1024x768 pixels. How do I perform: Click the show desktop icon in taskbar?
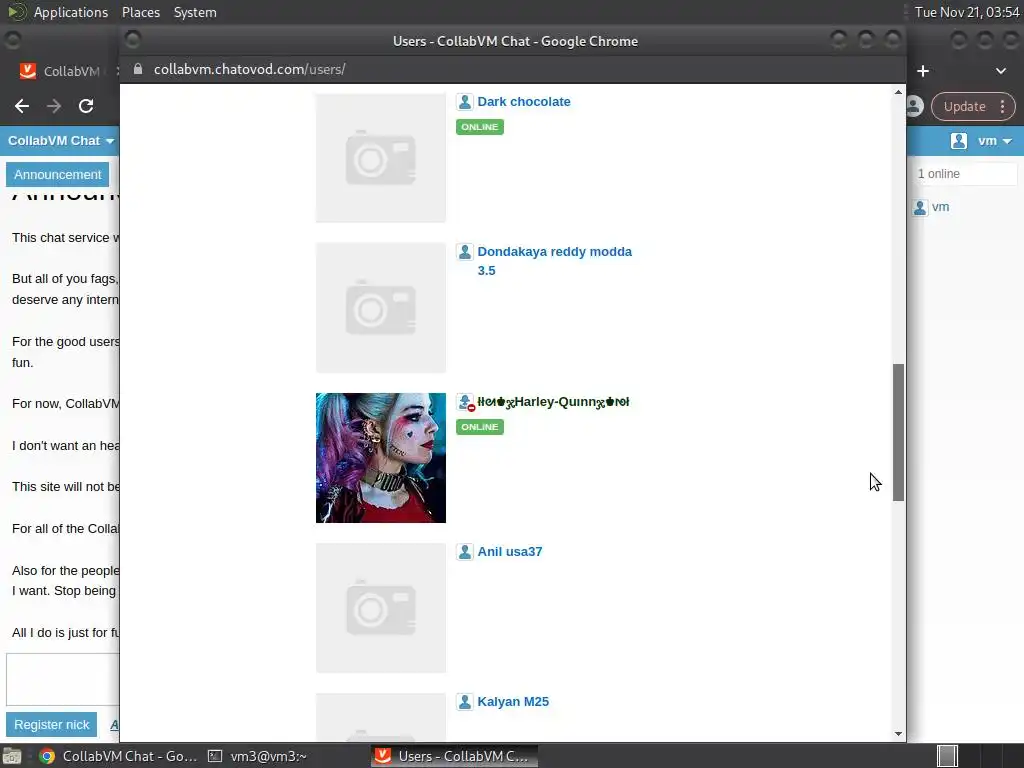coord(12,756)
